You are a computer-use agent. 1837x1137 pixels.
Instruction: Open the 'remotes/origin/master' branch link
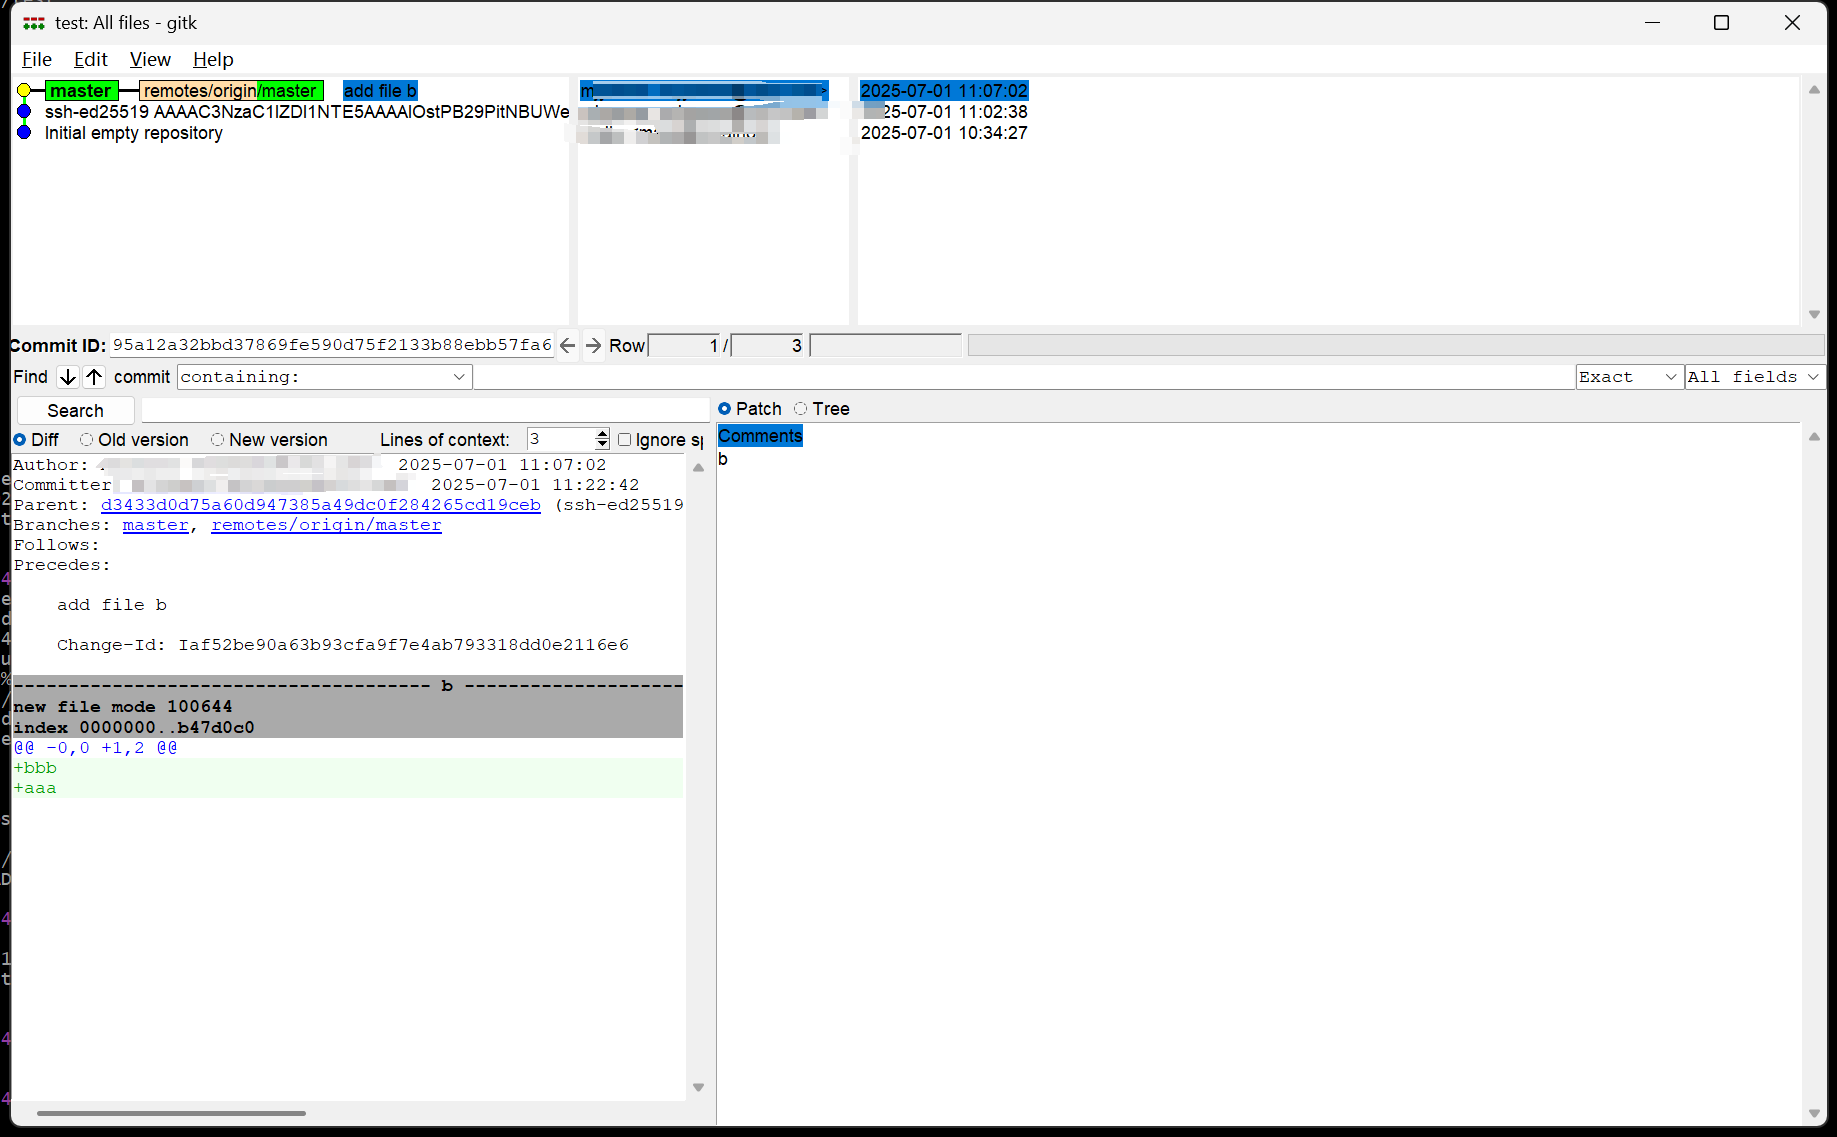point(326,525)
